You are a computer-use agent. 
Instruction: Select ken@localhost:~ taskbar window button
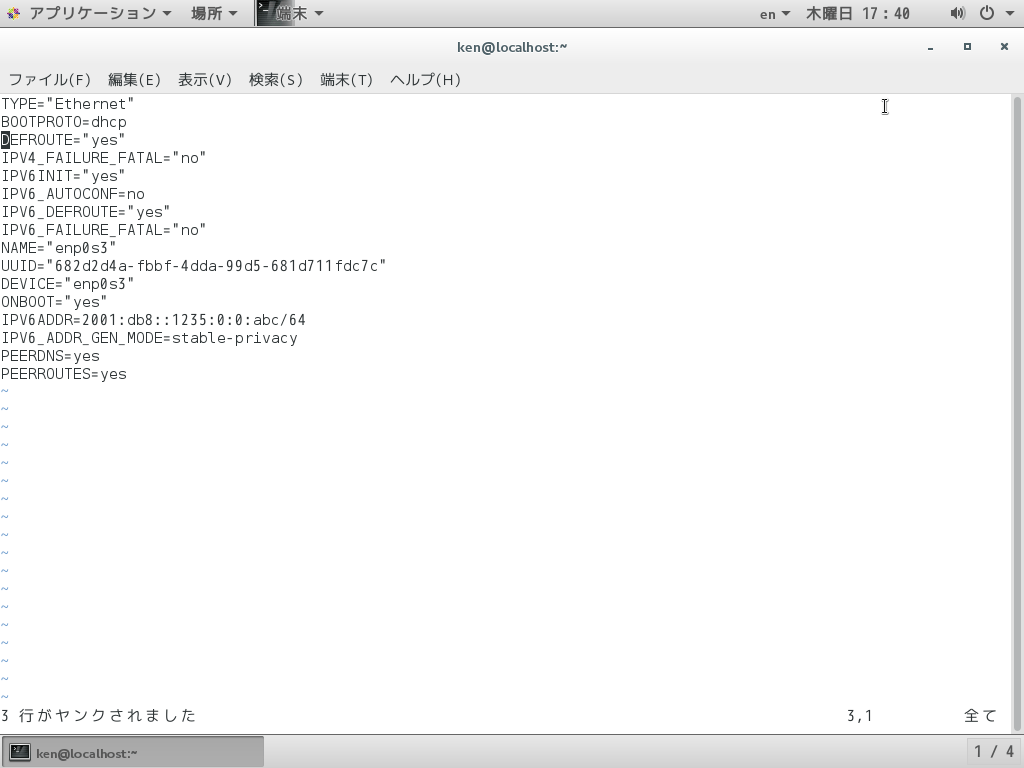tap(133, 752)
